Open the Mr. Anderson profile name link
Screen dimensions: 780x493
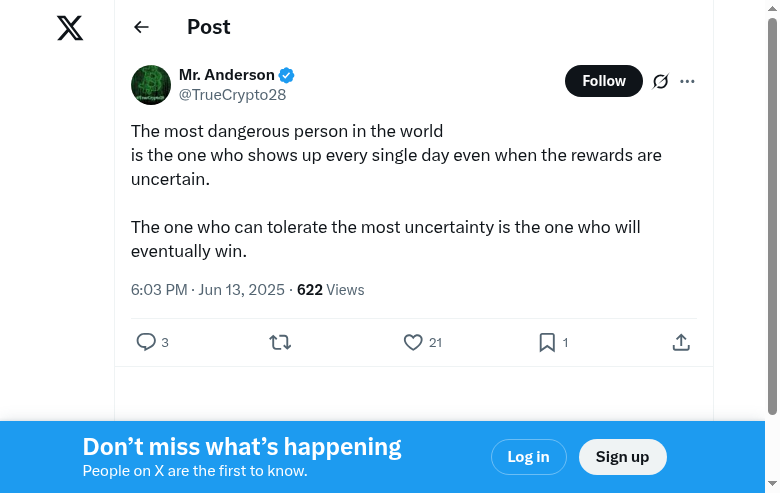coord(226,75)
